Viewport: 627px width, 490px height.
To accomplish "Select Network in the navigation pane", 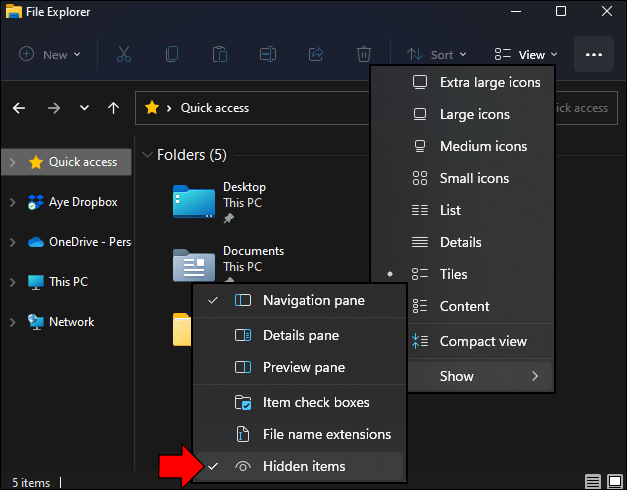I will 71,322.
